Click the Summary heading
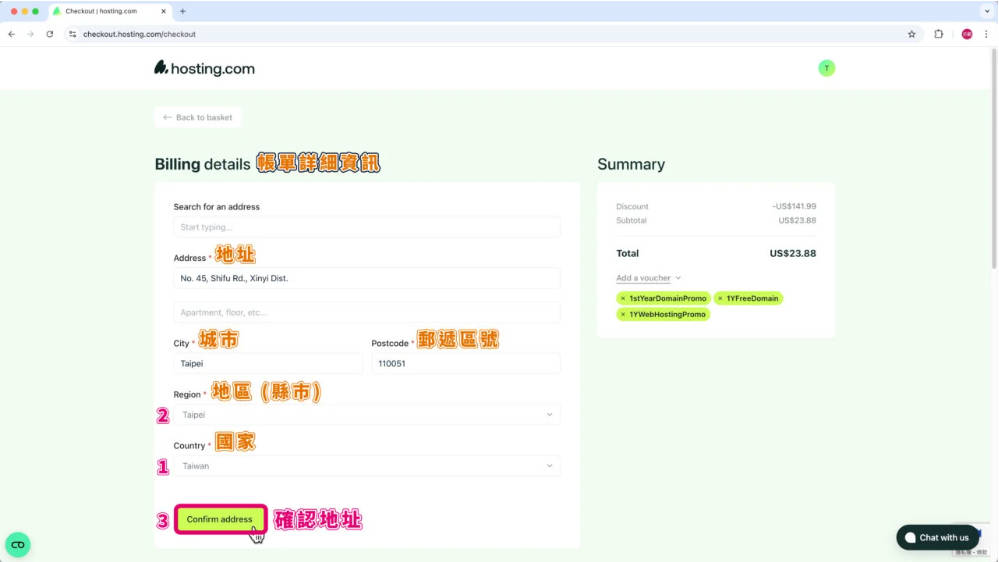Image resolution: width=999 pixels, height=562 pixels. [631, 164]
